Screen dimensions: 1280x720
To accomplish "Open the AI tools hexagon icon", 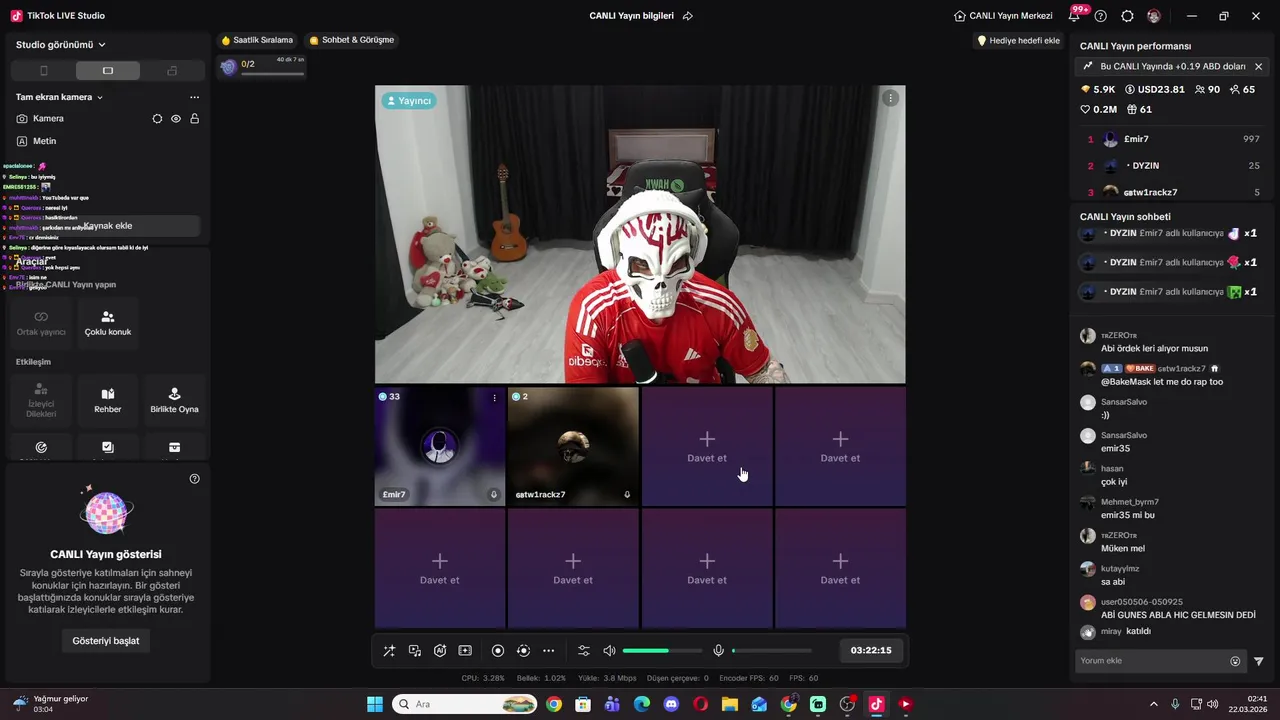I will (x=440, y=651).
